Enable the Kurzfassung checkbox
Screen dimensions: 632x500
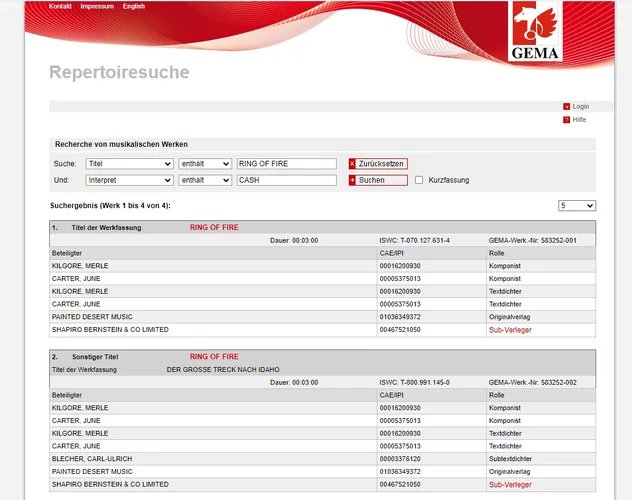[419, 180]
